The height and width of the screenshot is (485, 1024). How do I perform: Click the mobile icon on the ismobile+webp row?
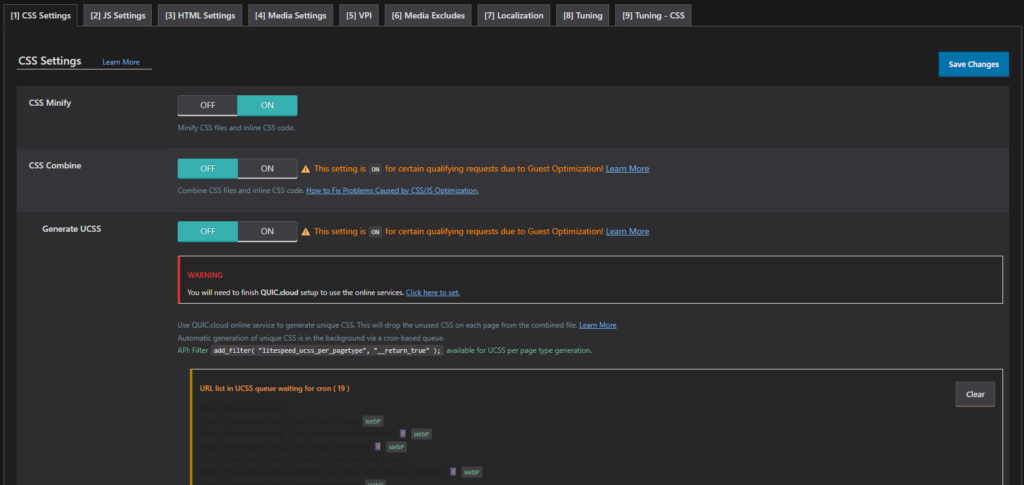coord(403,433)
